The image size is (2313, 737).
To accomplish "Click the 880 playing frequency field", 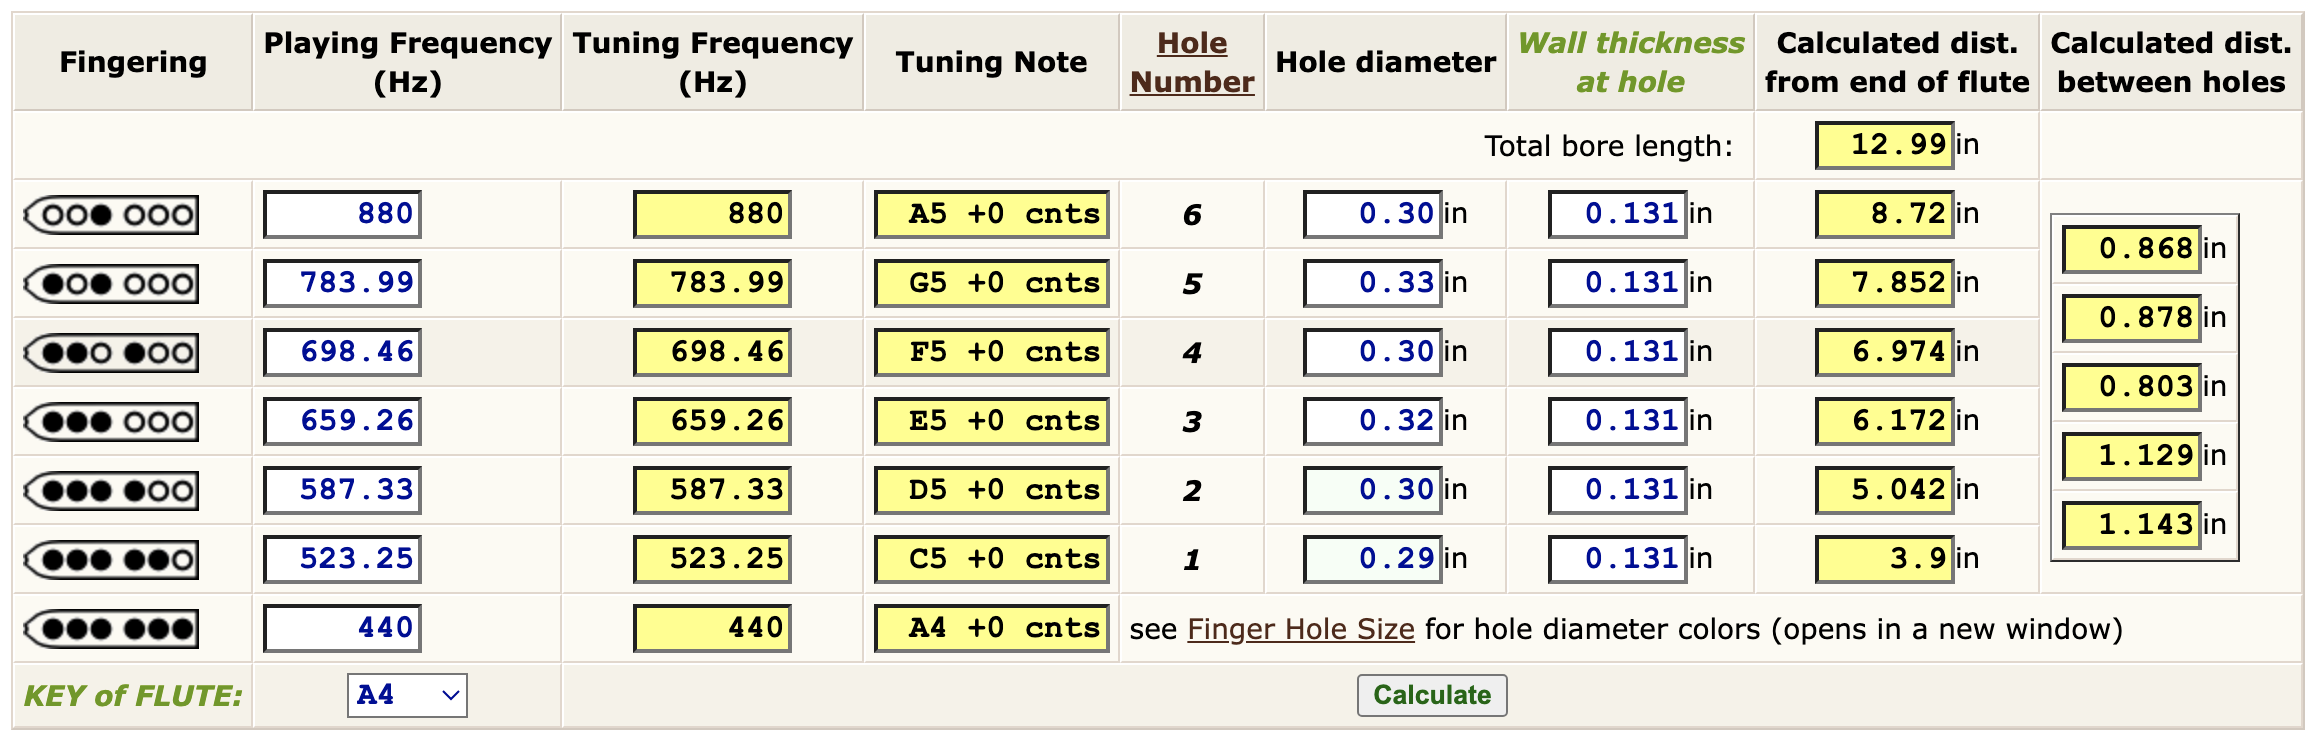I will coord(342,214).
